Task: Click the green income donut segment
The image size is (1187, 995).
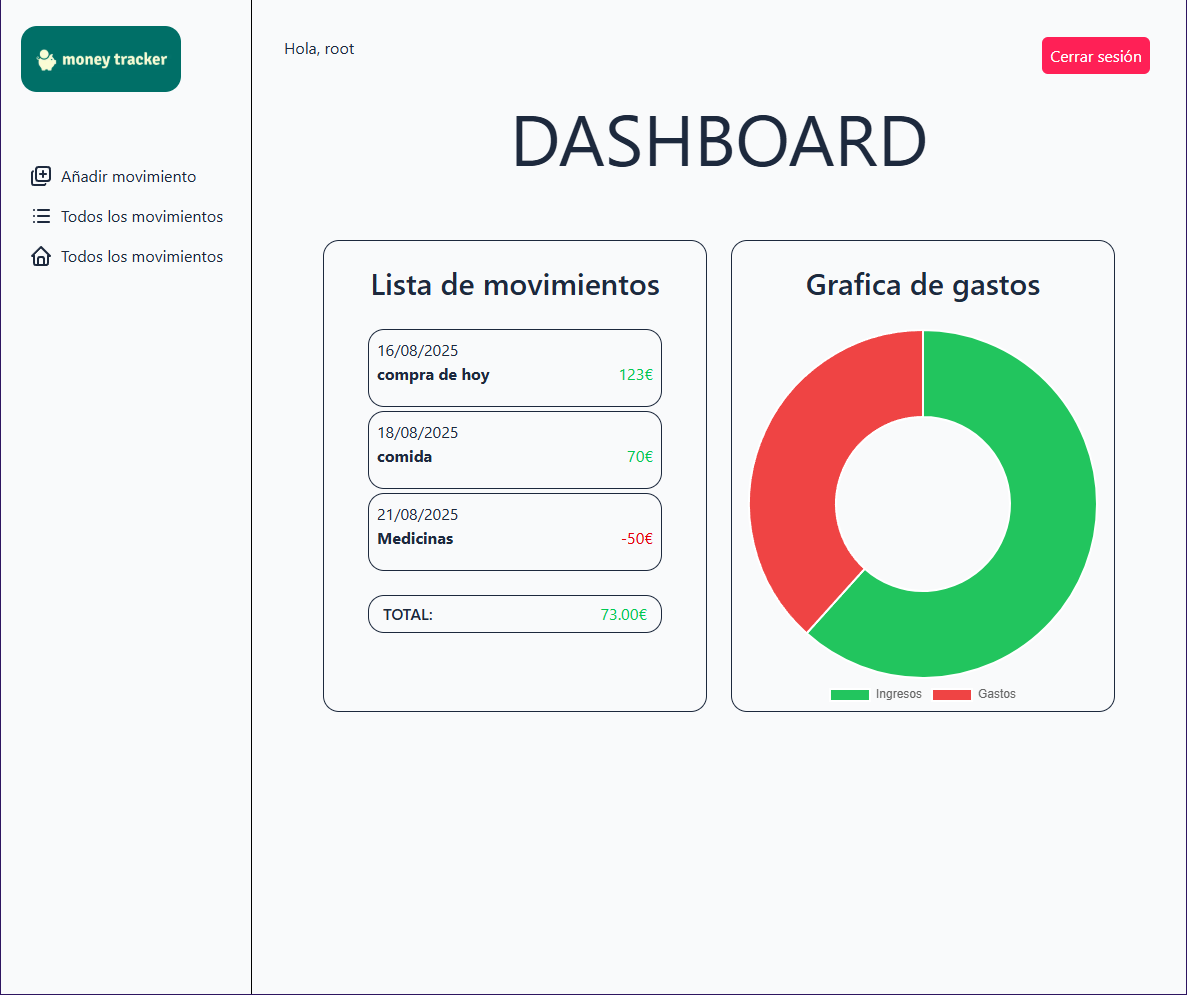Action: (1040, 560)
